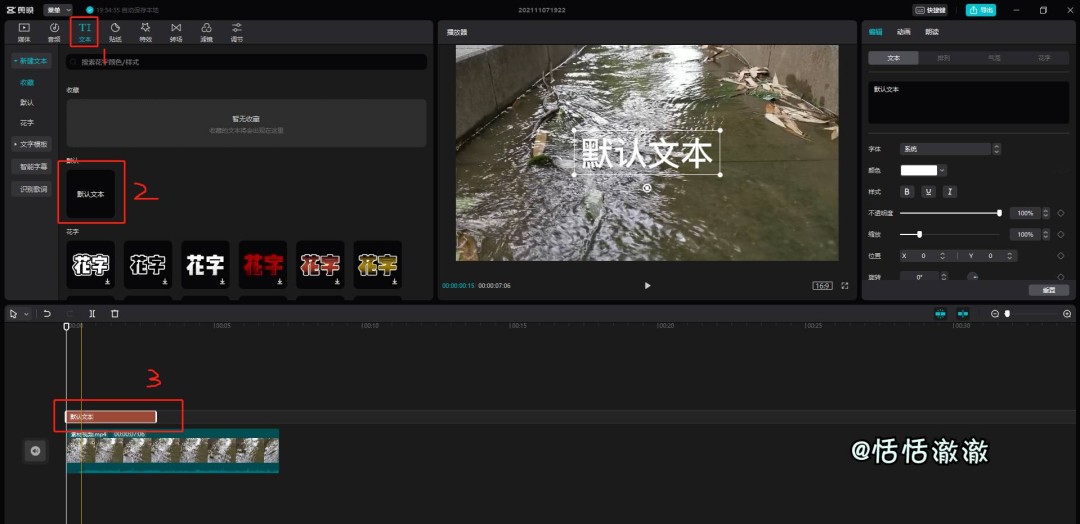Viewport: 1080px width, 524px height.
Task: Select 默认 in left sidebar
Action: pos(27,103)
